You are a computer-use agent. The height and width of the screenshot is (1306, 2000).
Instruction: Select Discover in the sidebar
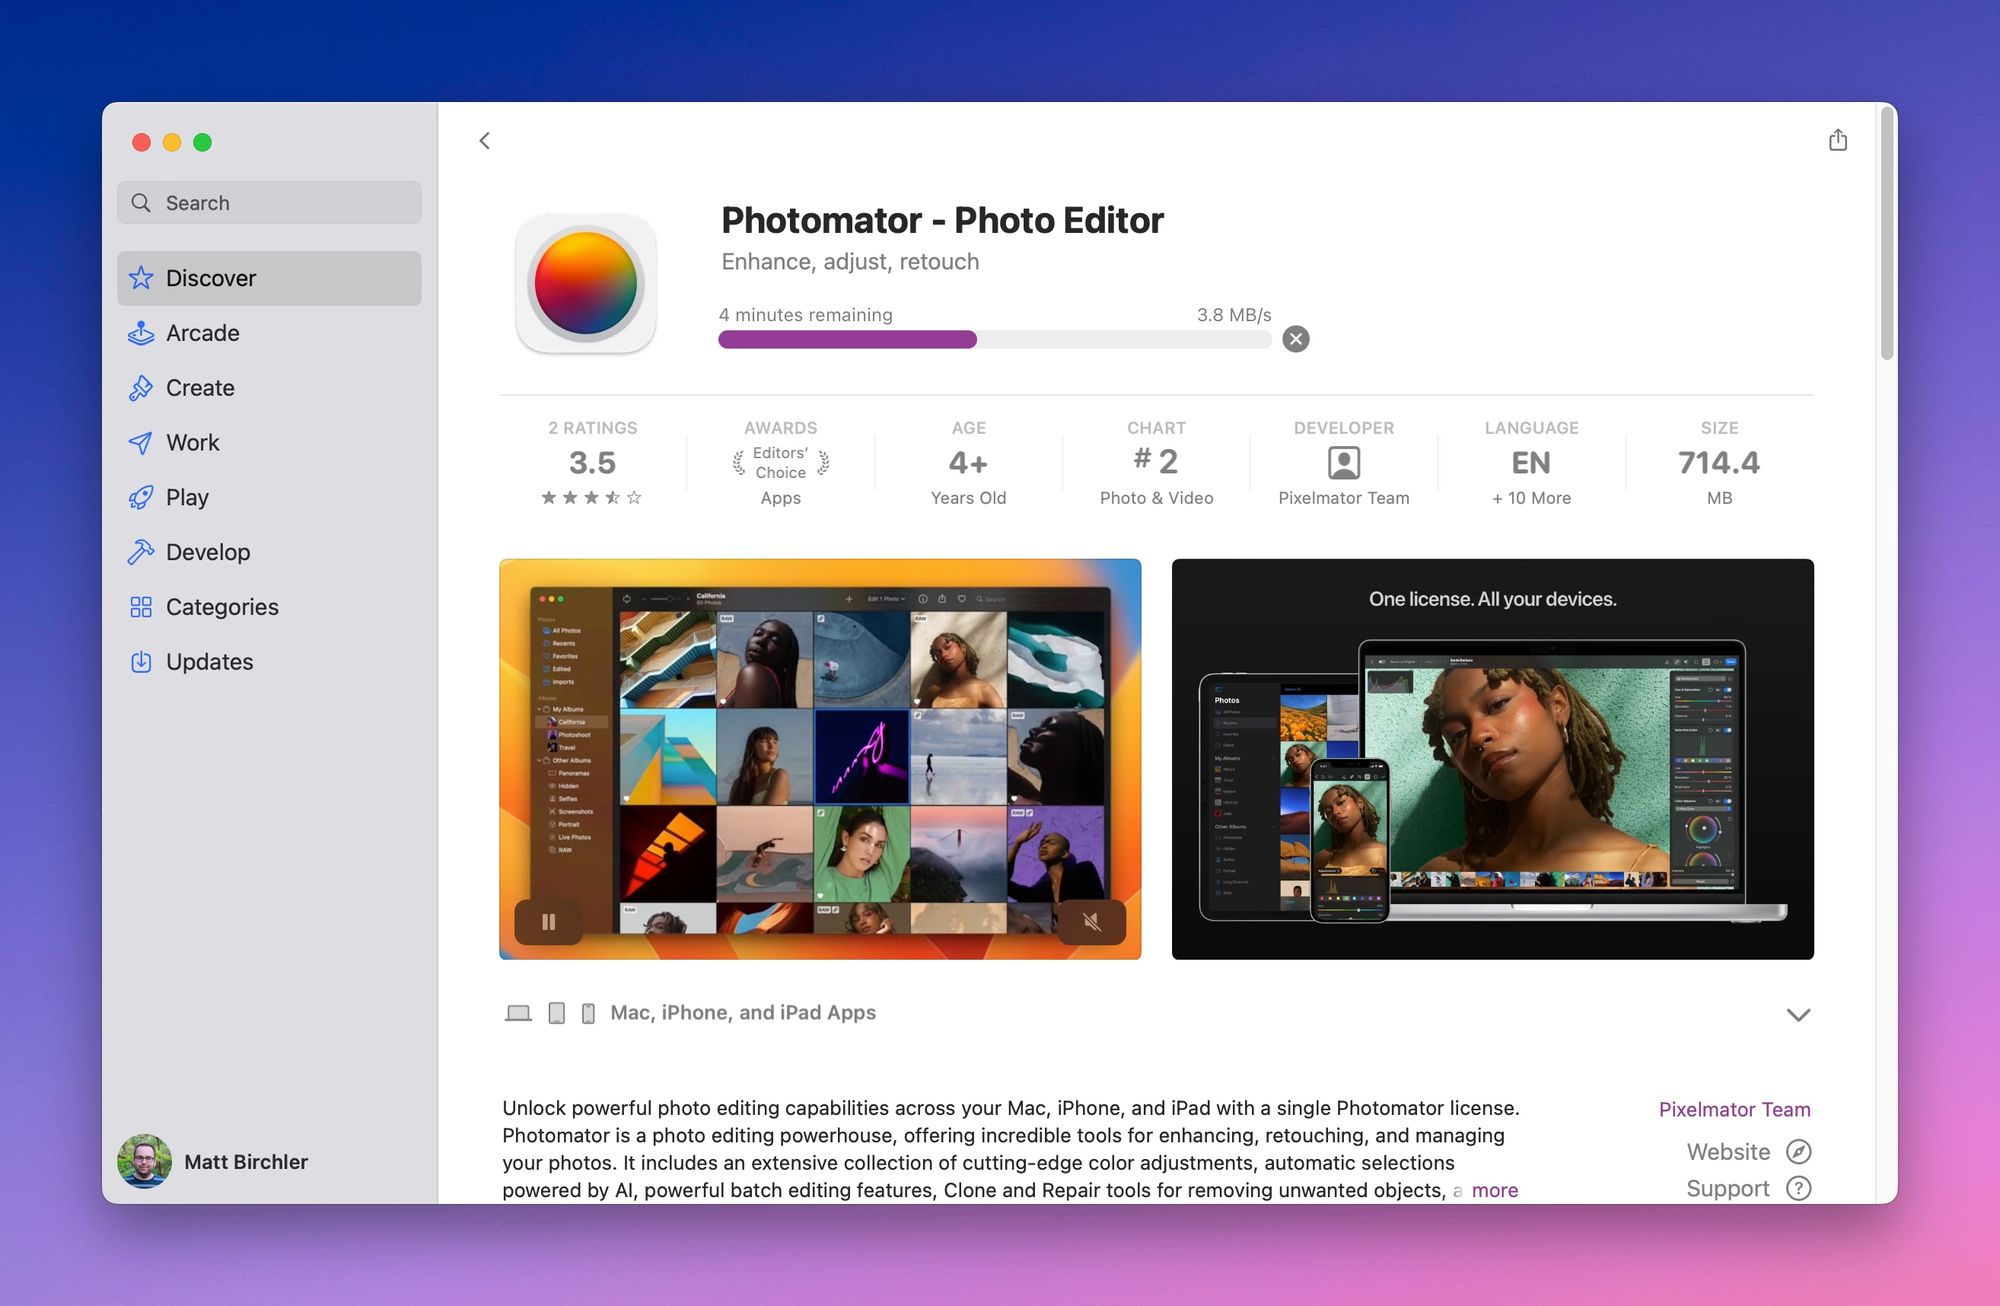click(269, 278)
